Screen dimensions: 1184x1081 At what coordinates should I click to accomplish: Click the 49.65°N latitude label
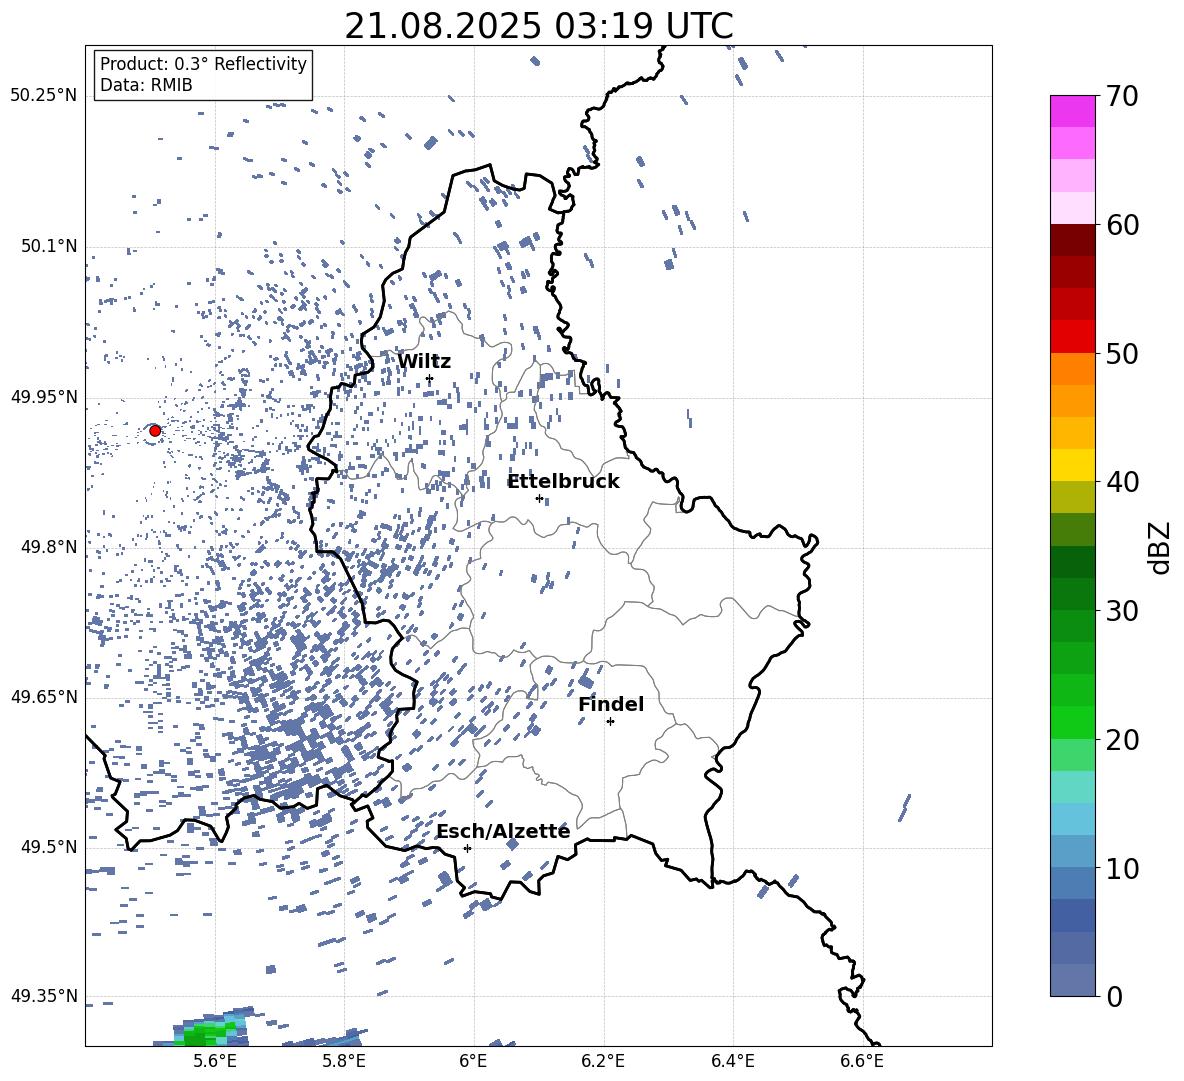[43, 697]
